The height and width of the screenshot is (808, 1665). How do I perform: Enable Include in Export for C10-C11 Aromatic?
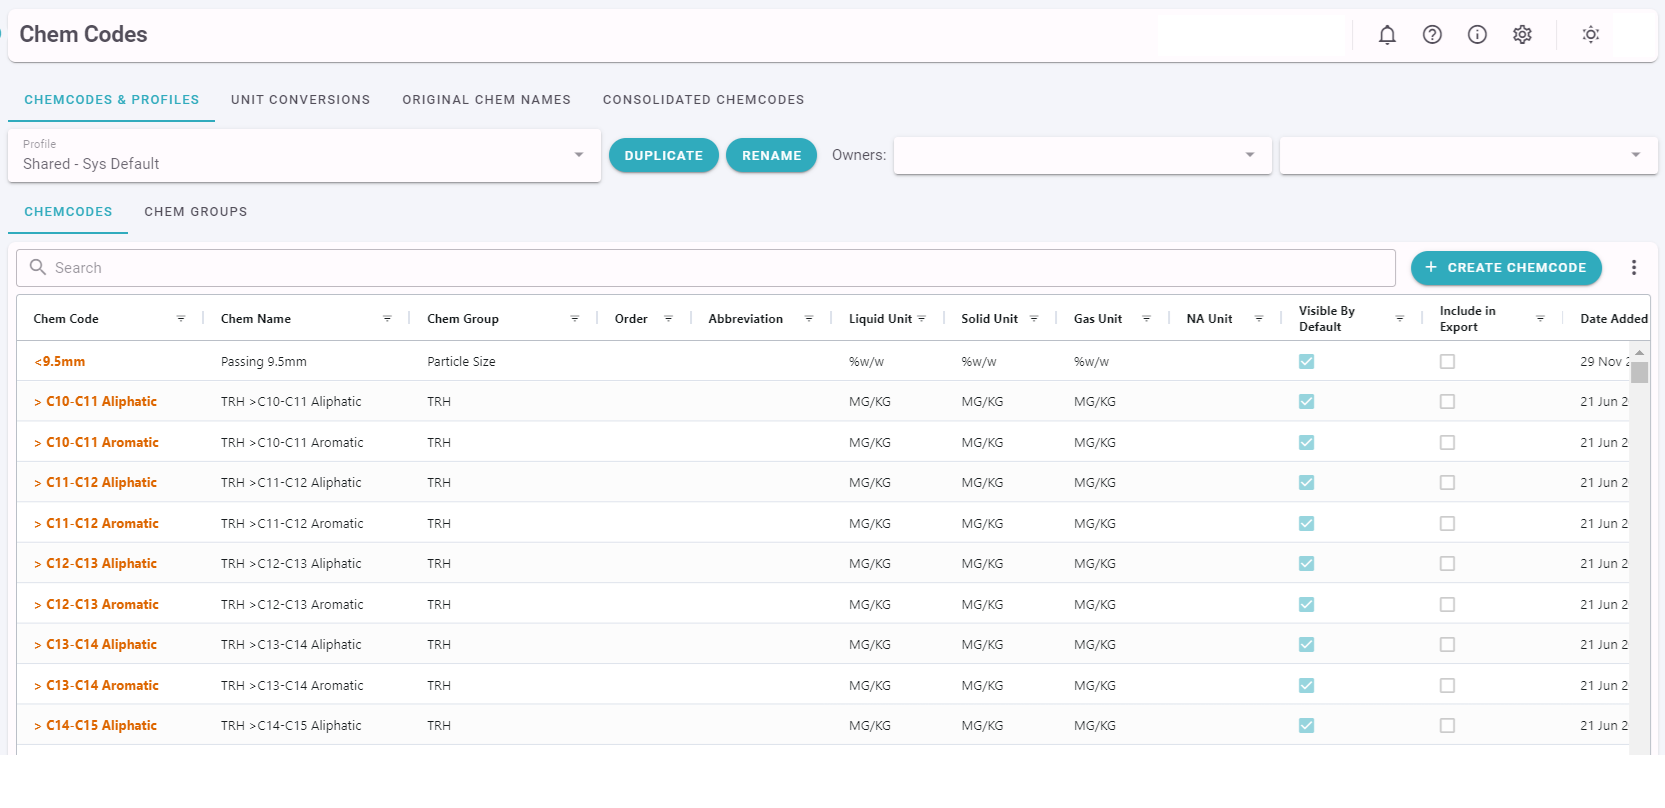pyautogui.click(x=1447, y=442)
